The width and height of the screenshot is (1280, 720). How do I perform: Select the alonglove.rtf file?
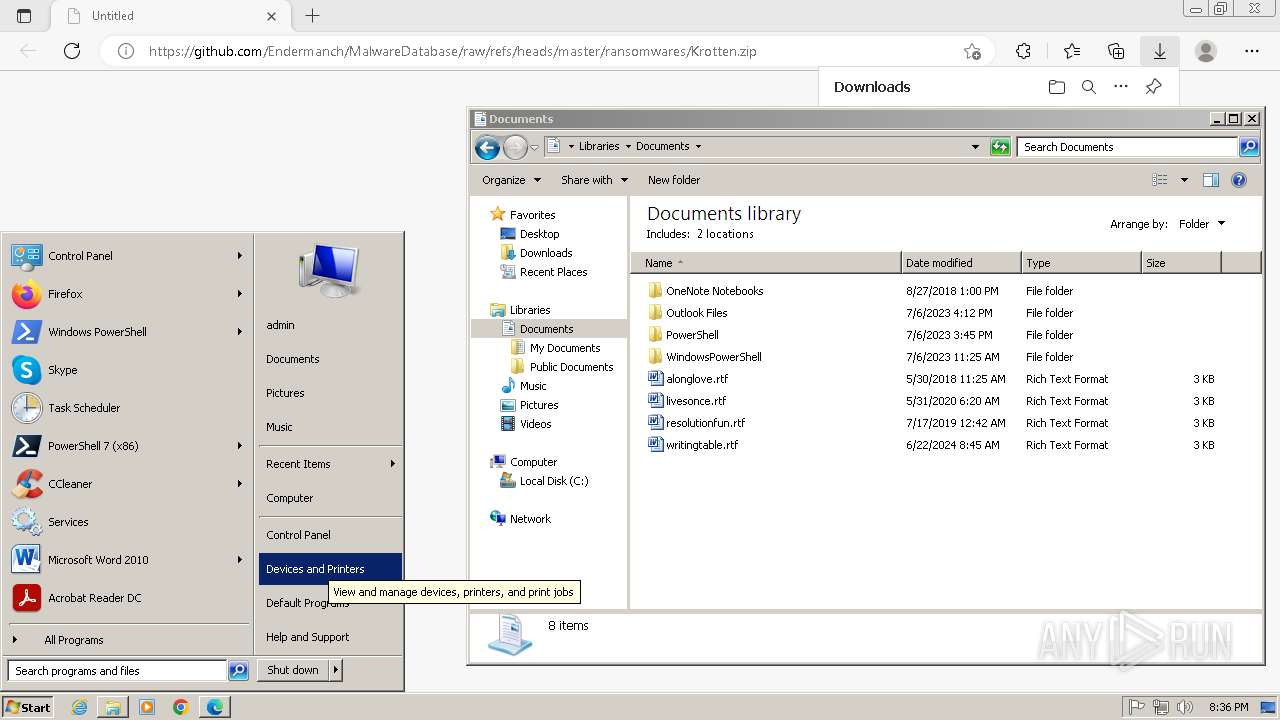click(697, 379)
